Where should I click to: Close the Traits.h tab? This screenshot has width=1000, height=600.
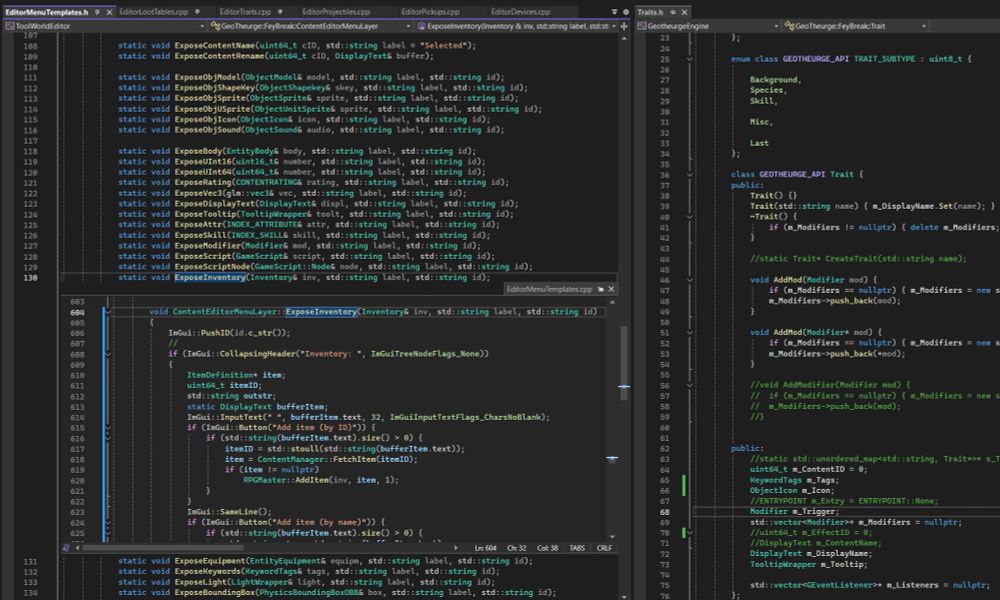click(x=682, y=11)
